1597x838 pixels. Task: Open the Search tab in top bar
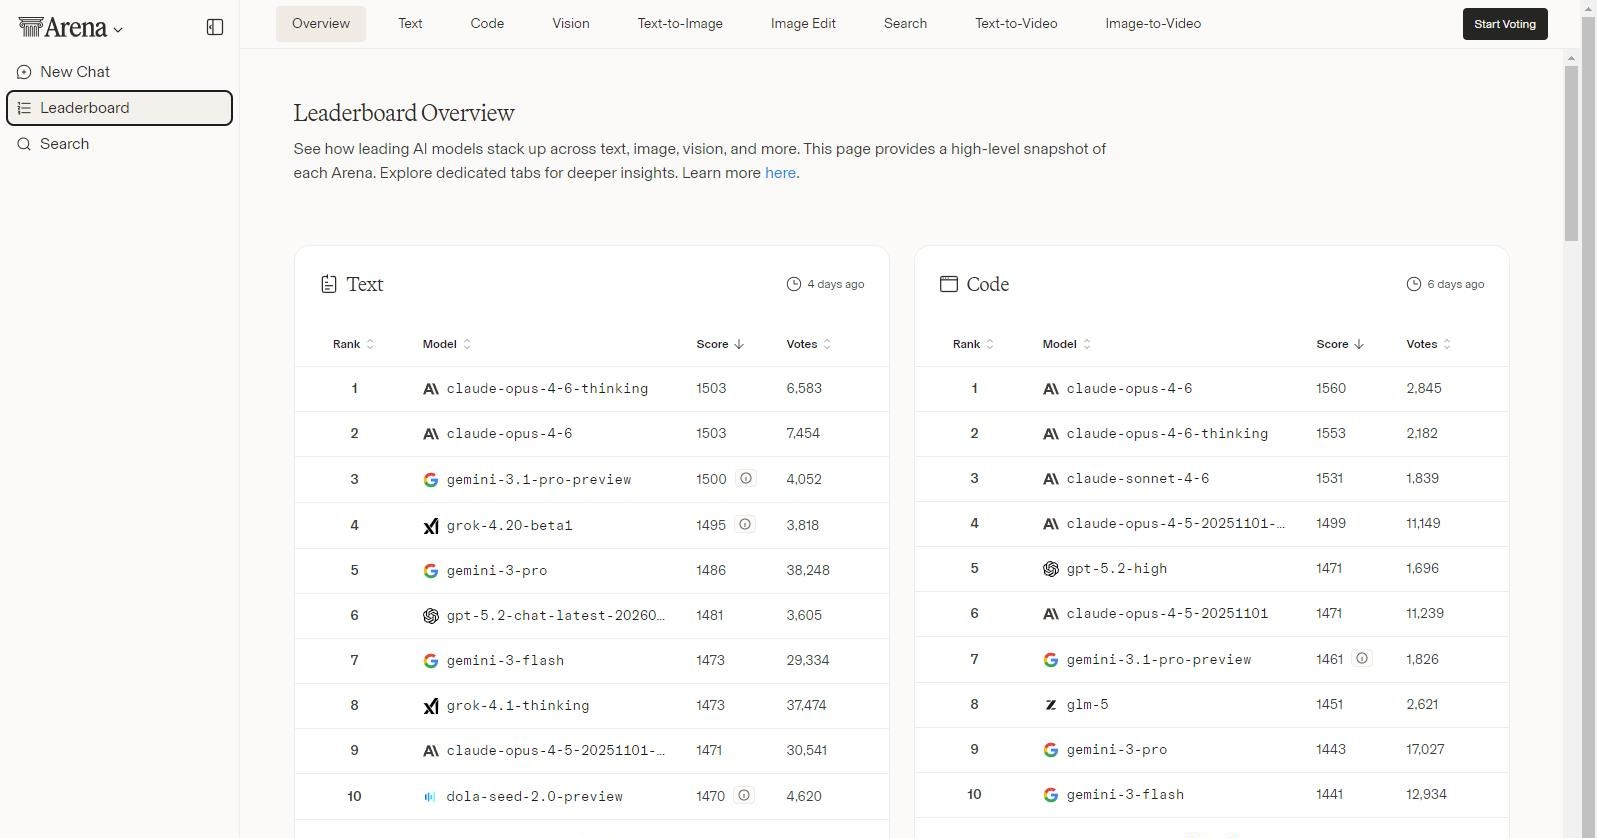pos(905,23)
